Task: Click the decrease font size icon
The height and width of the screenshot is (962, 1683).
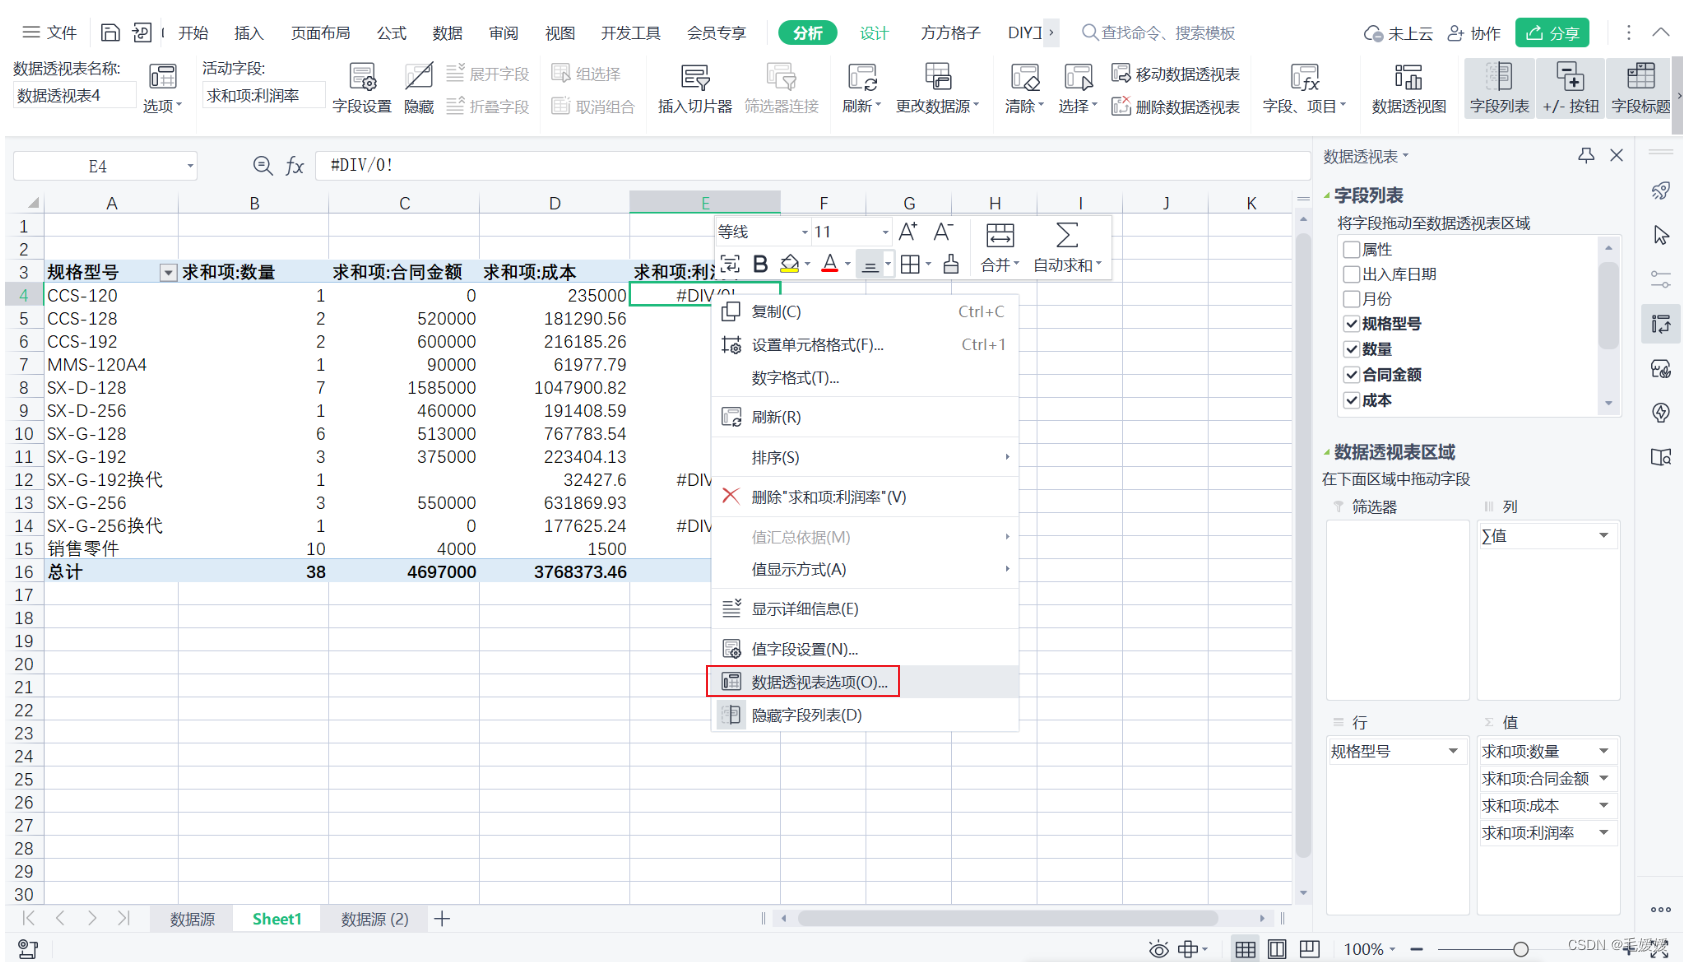Action: coord(943,232)
